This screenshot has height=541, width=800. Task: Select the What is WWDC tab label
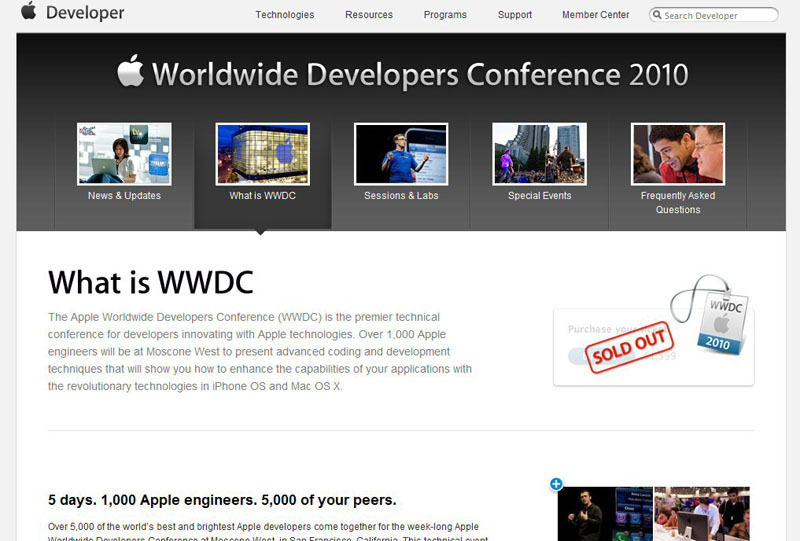pyautogui.click(x=262, y=195)
